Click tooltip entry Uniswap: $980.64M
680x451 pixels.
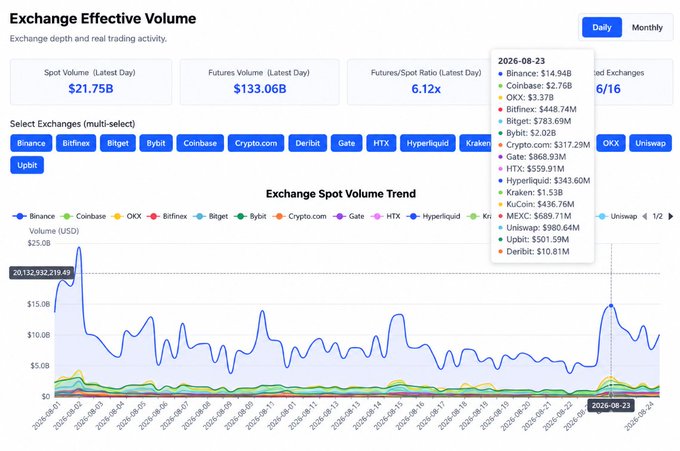pyautogui.click(x=539, y=228)
